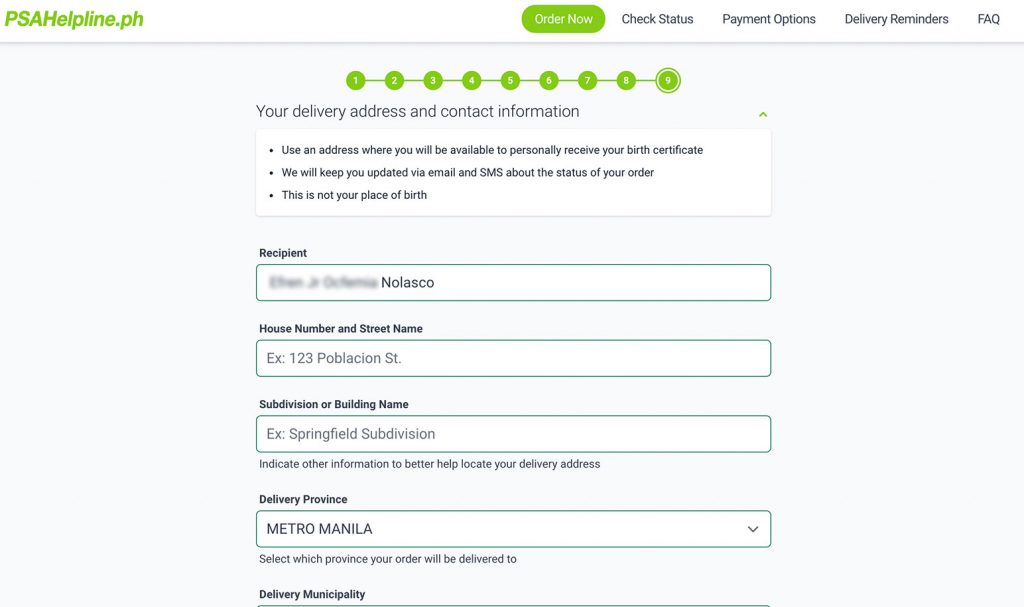This screenshot has height=607, width=1024.
Task: Select current step 9 circle
Action: (x=667, y=80)
